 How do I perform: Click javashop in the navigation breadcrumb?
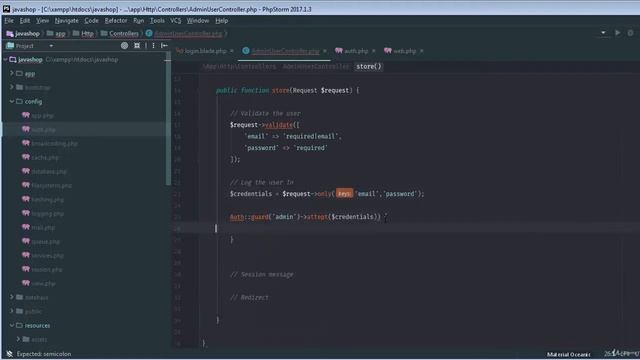(x=23, y=33)
